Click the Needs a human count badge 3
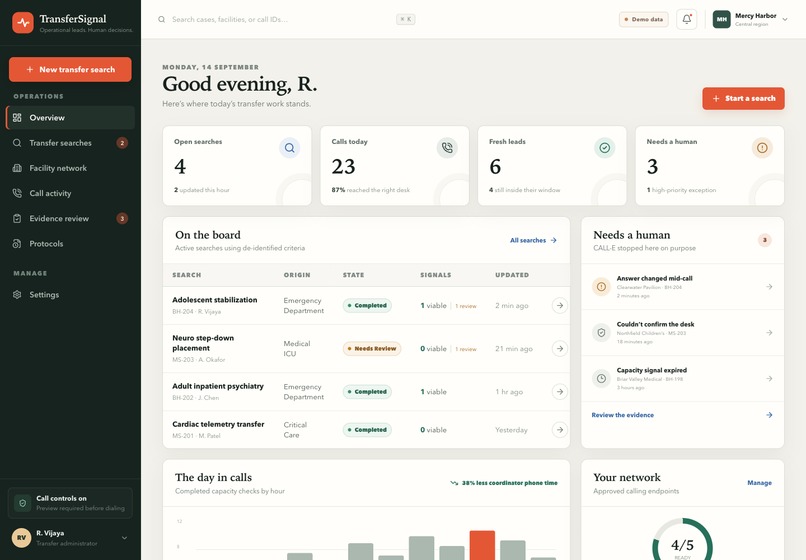Viewport: 806px width, 560px height. pyautogui.click(x=764, y=240)
